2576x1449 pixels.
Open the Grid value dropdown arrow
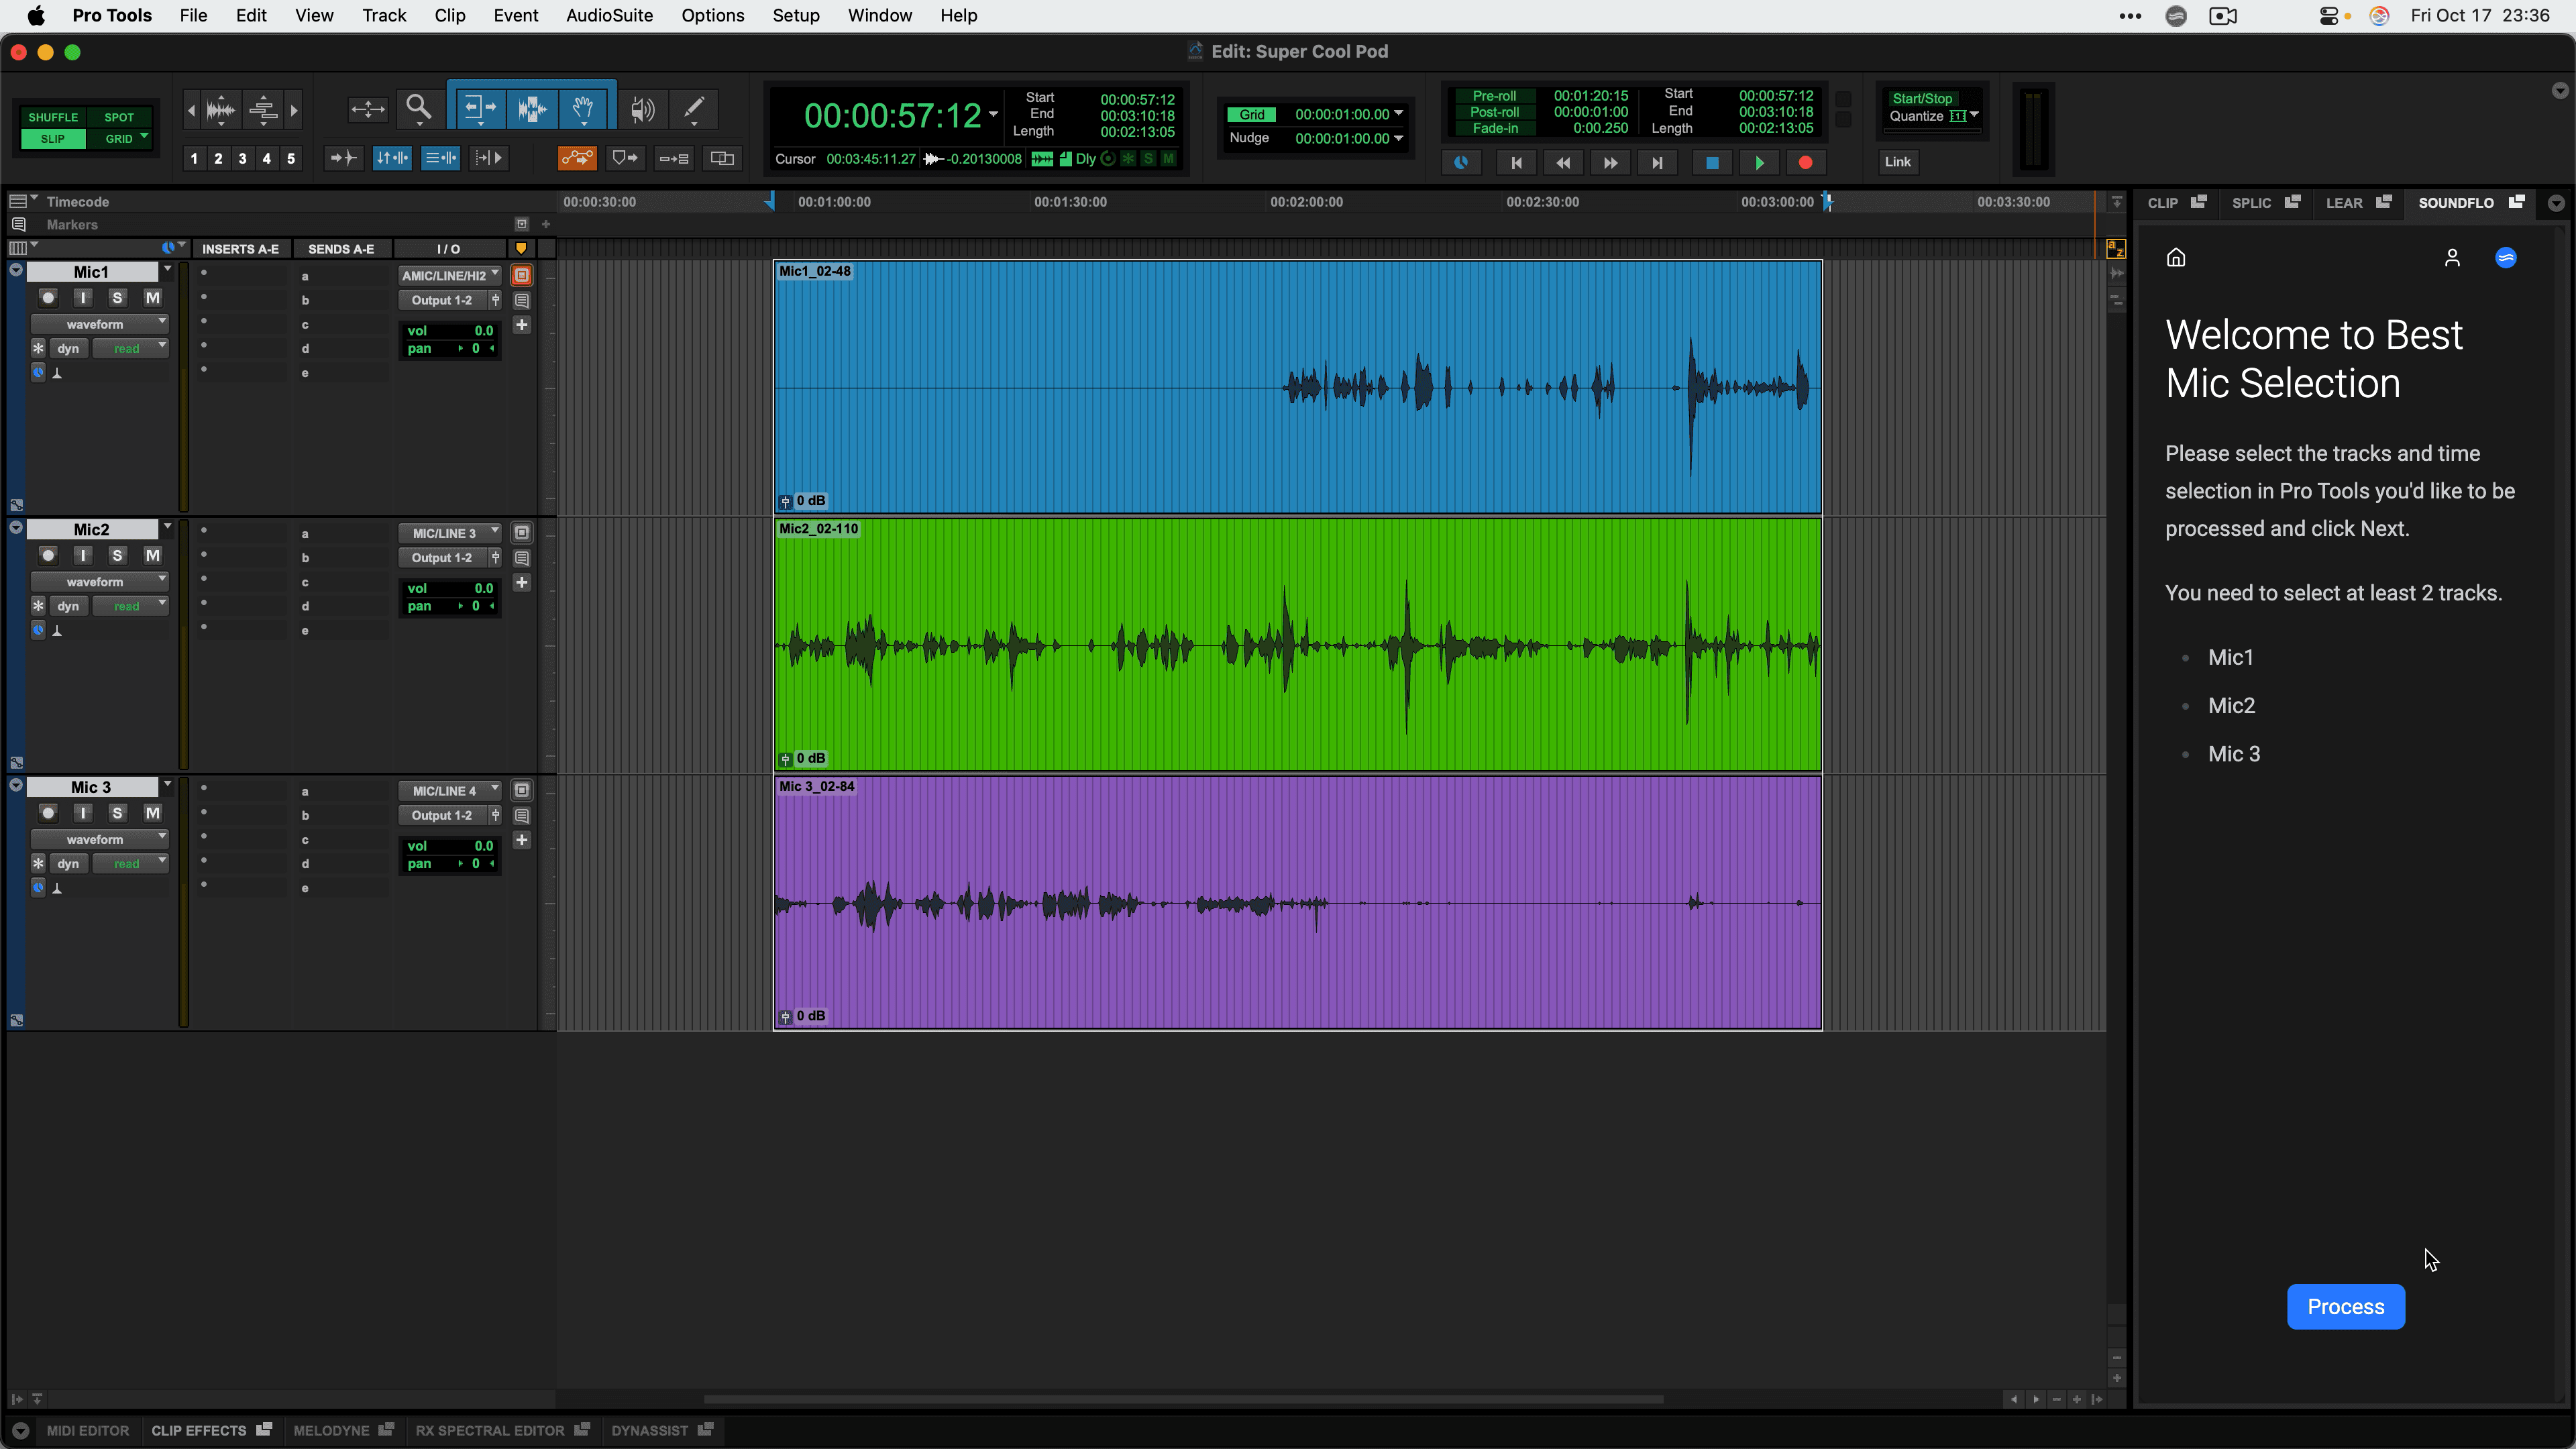click(x=1398, y=114)
